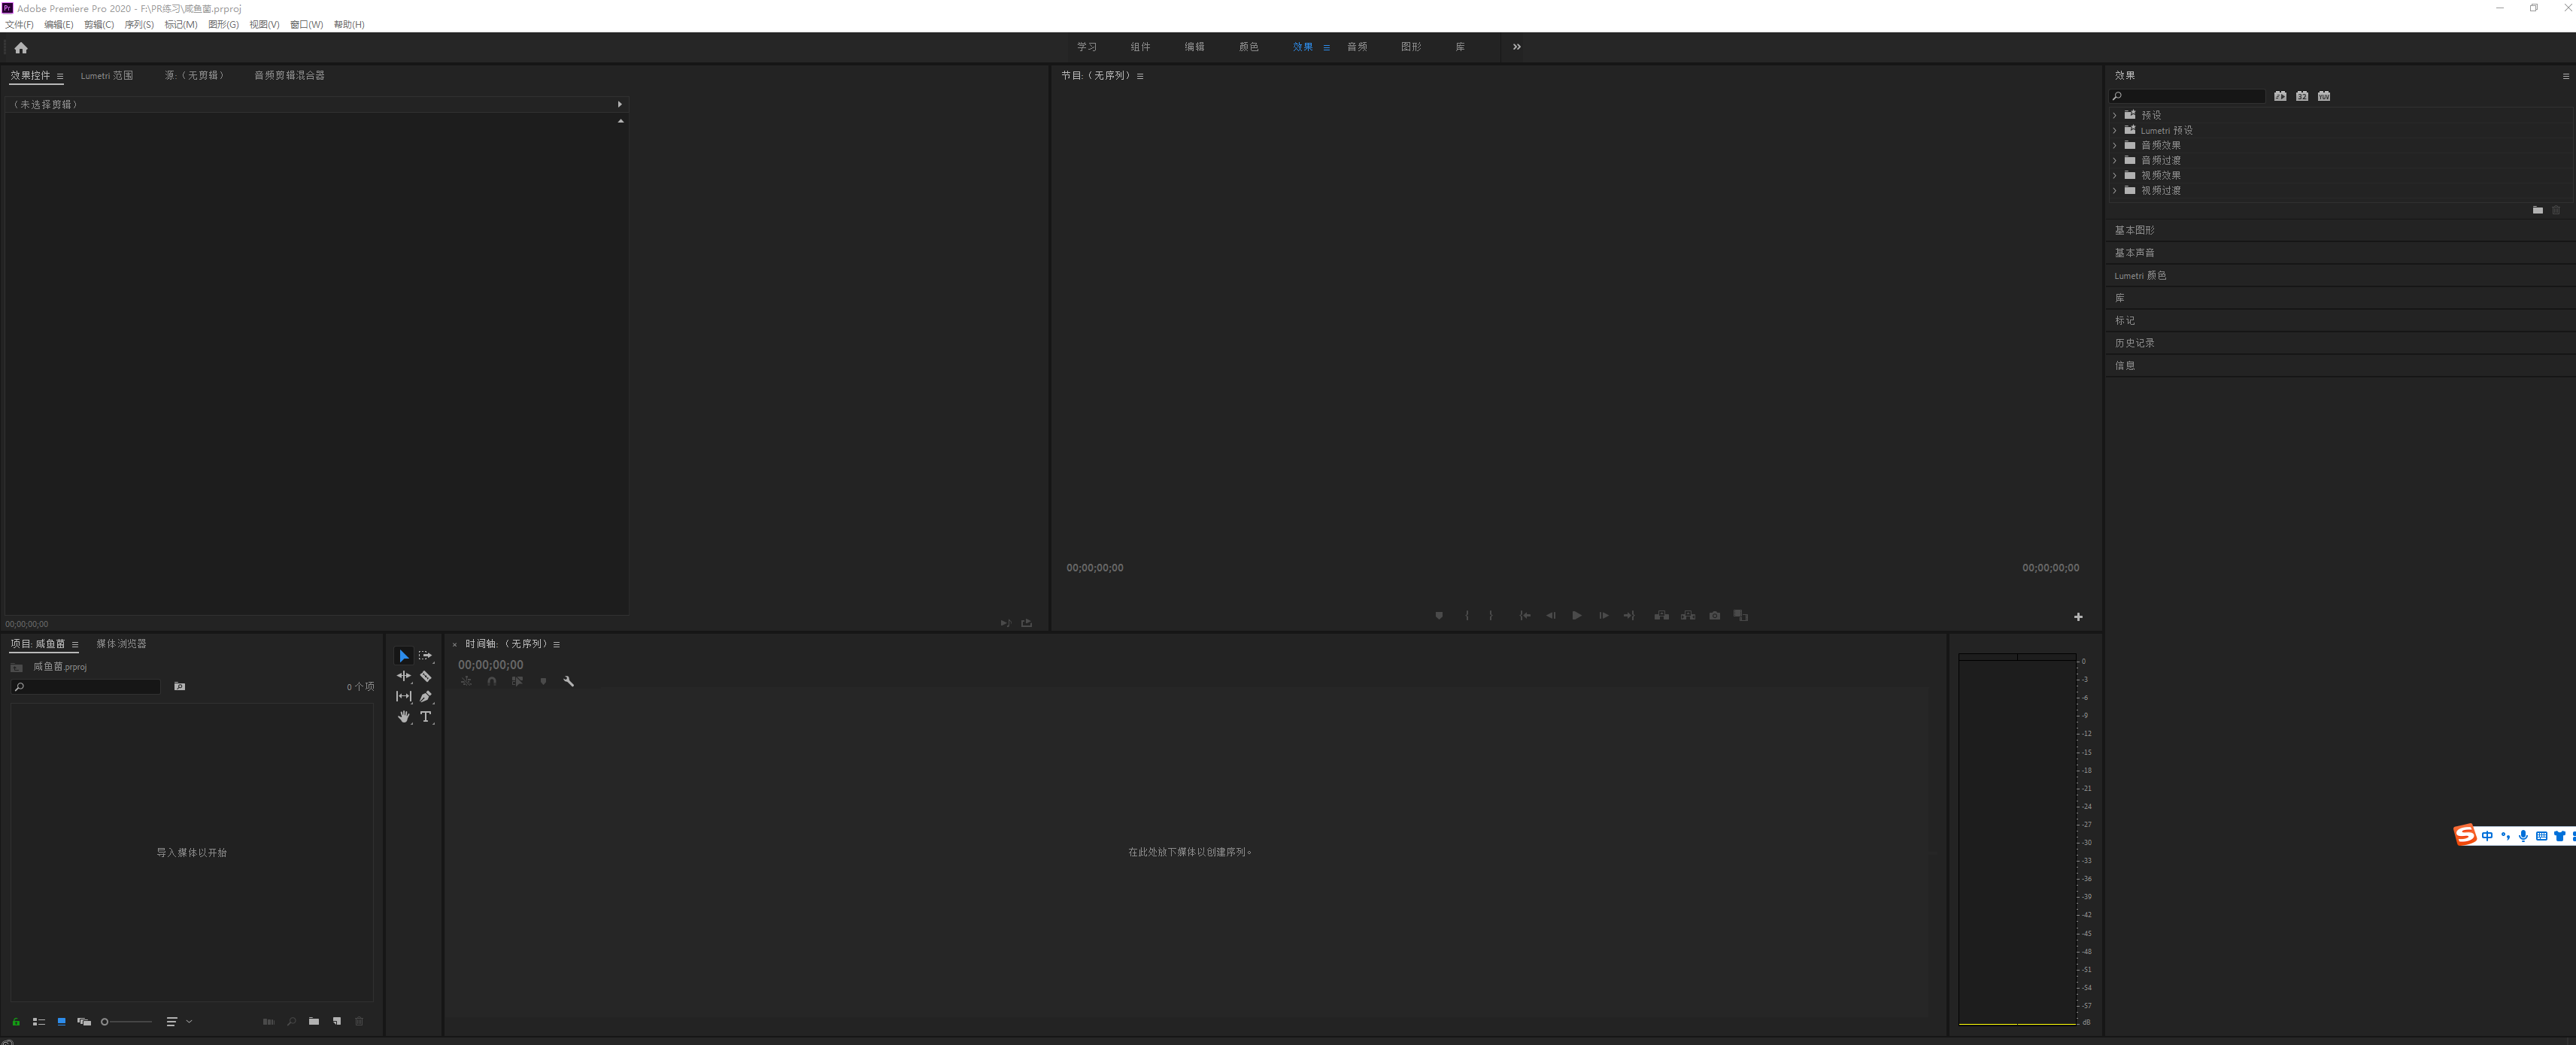The height and width of the screenshot is (1045, 2576).
Task: Open Effects panel hamburger menu
Action: tap(2565, 76)
